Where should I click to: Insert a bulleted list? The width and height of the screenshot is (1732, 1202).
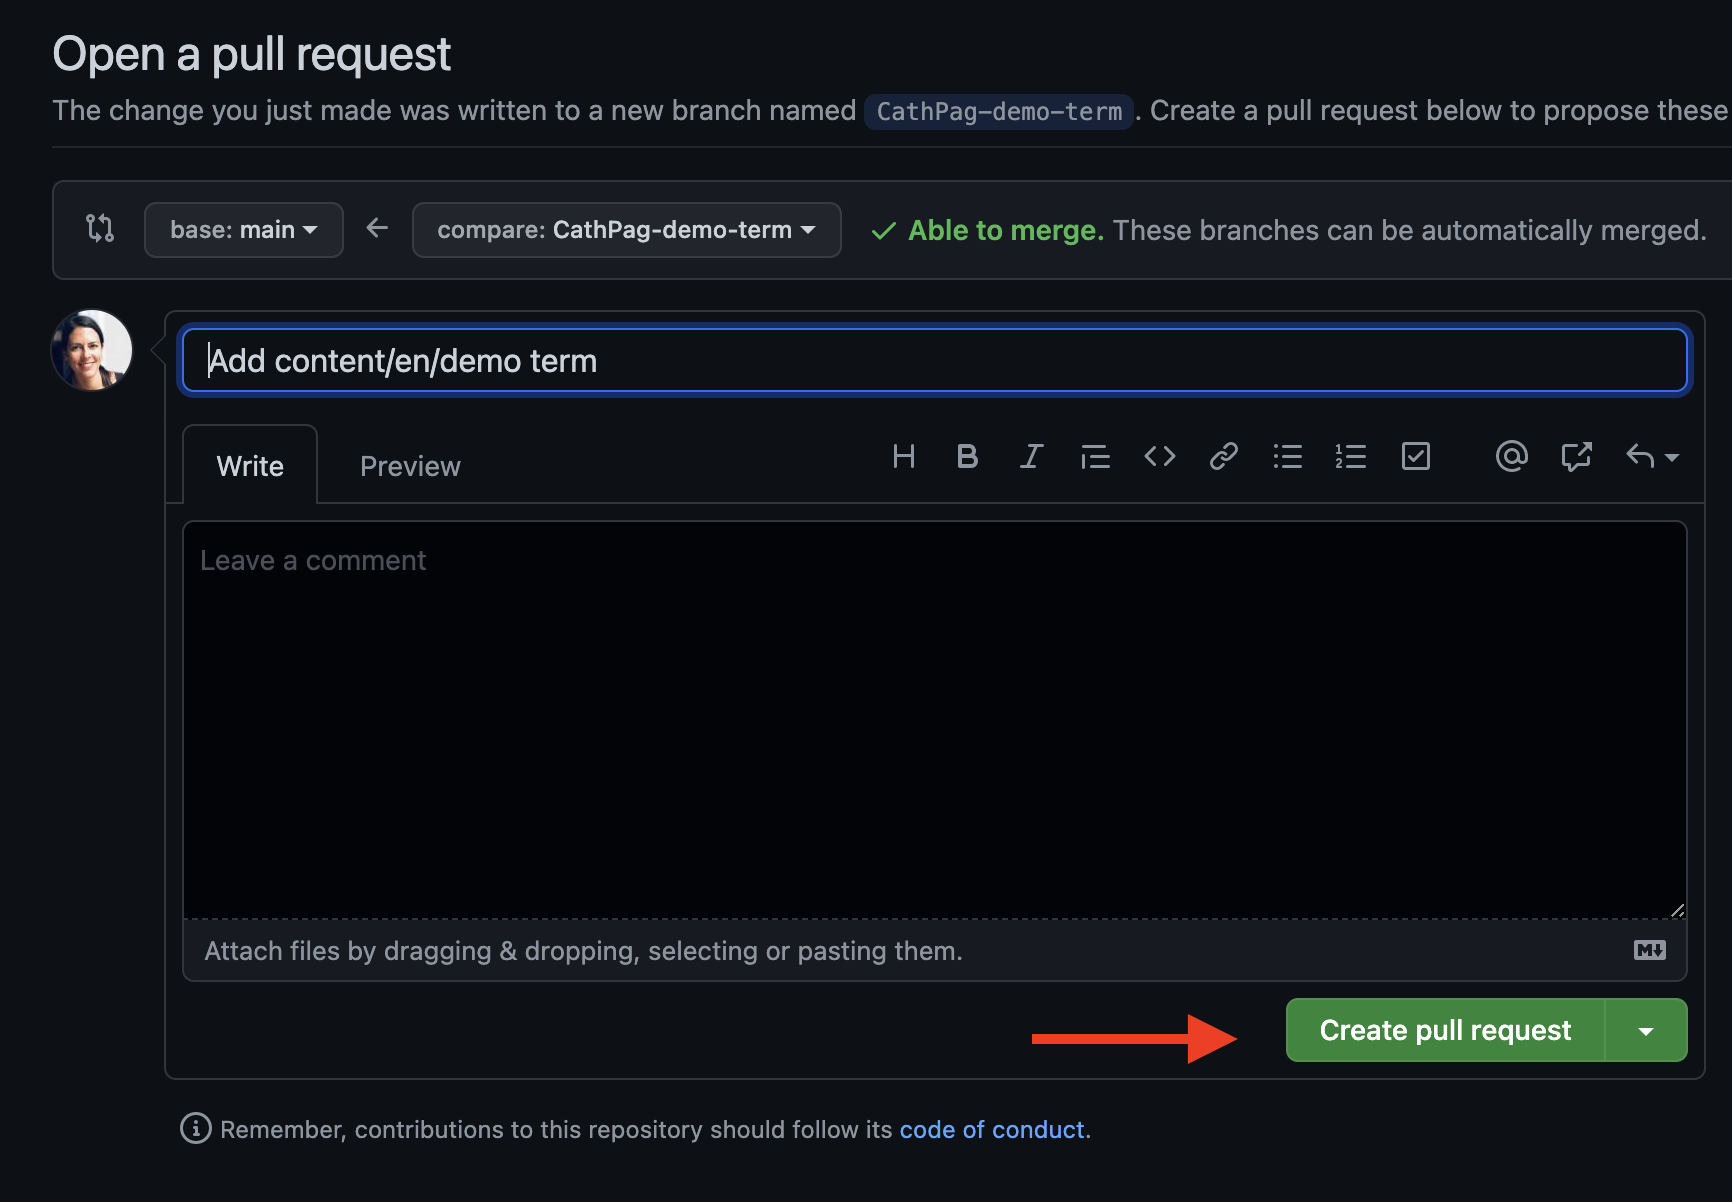point(1287,457)
